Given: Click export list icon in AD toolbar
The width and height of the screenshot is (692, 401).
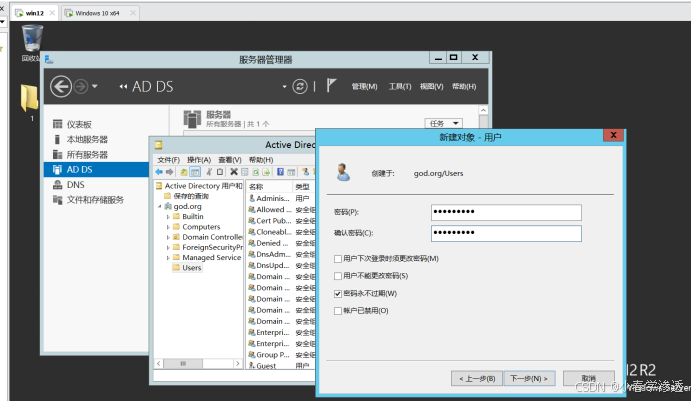Looking at the screenshot, I should [x=266, y=172].
